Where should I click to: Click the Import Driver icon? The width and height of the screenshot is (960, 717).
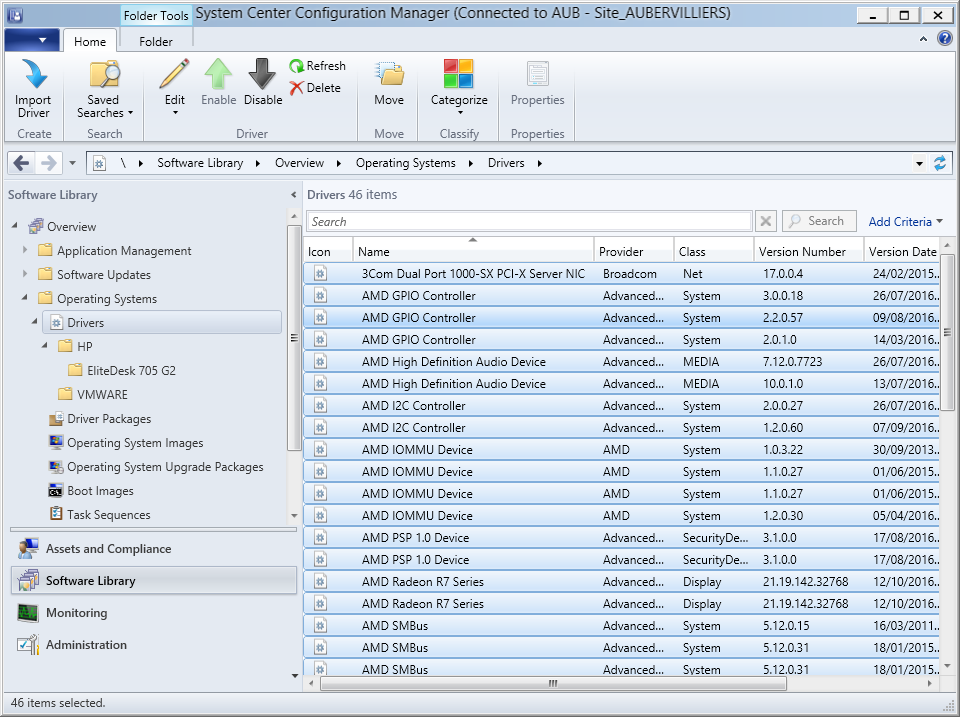tap(34, 74)
